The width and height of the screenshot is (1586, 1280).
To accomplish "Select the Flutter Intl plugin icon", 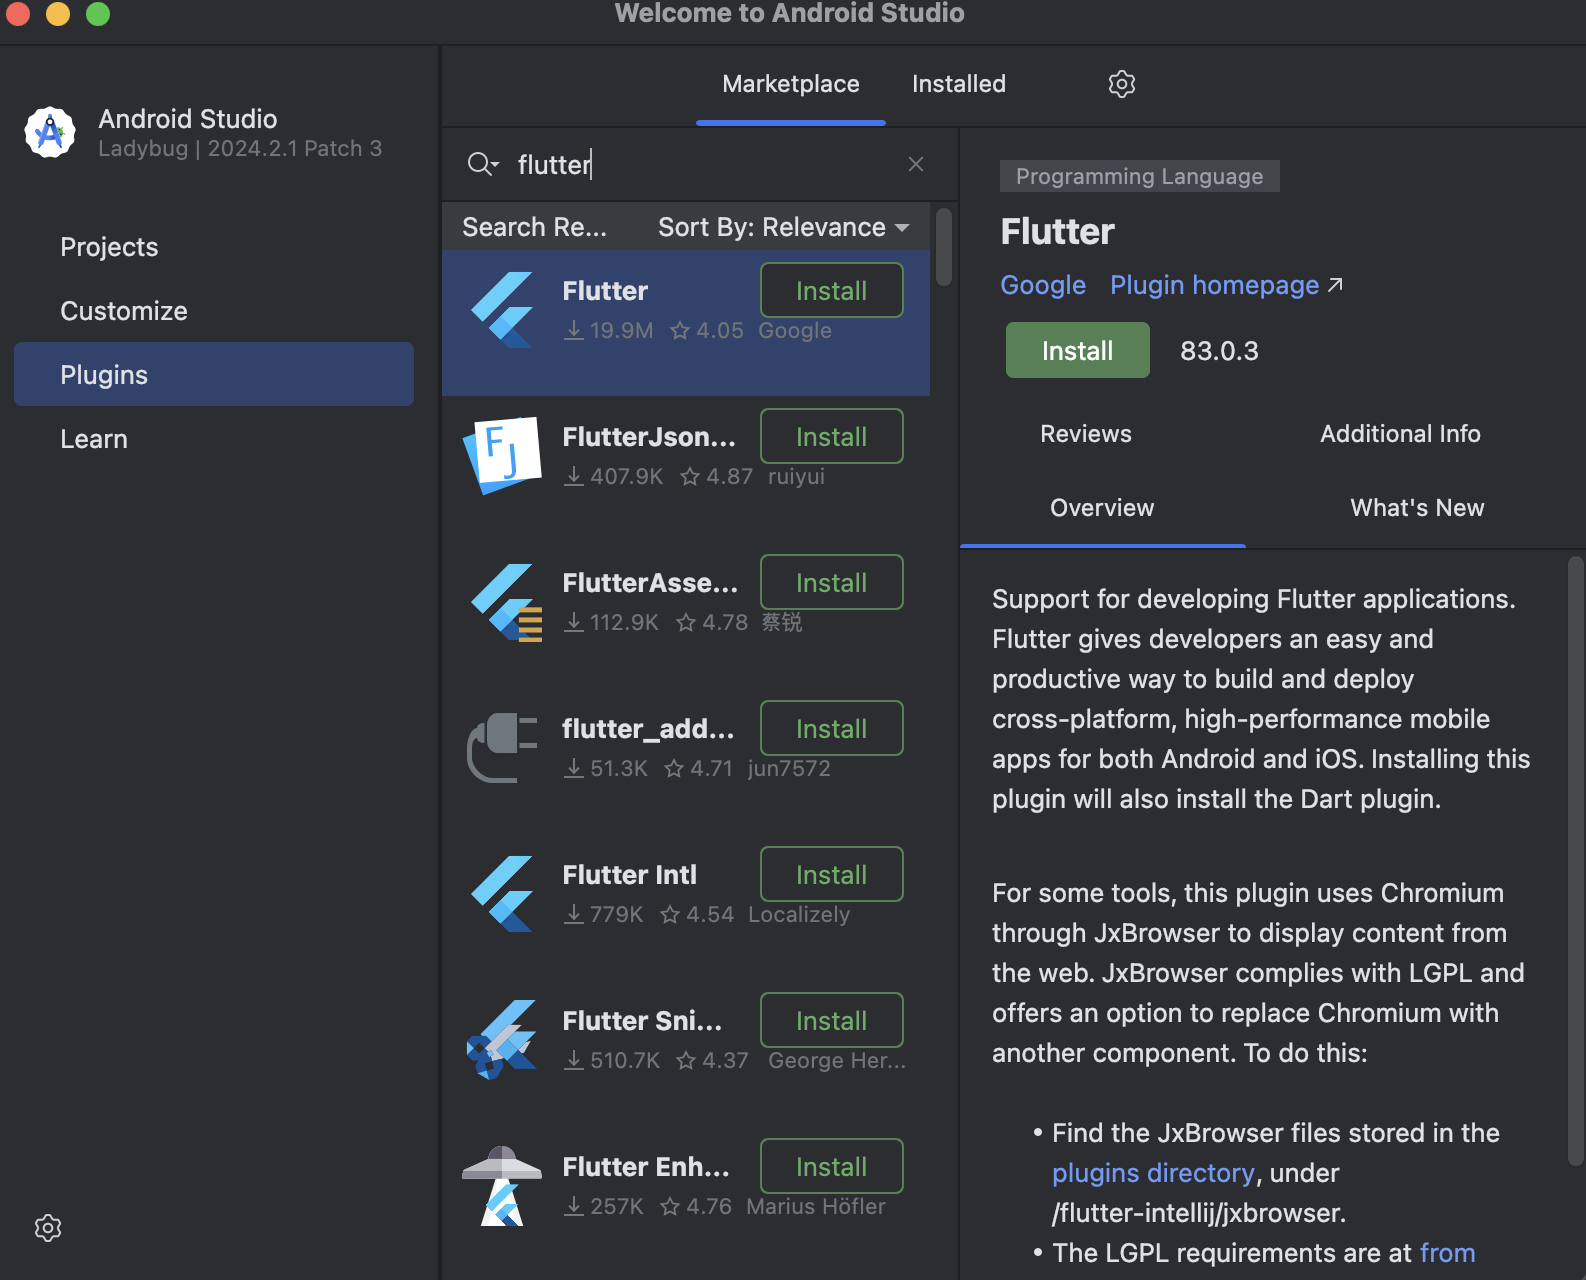I will tap(502, 894).
